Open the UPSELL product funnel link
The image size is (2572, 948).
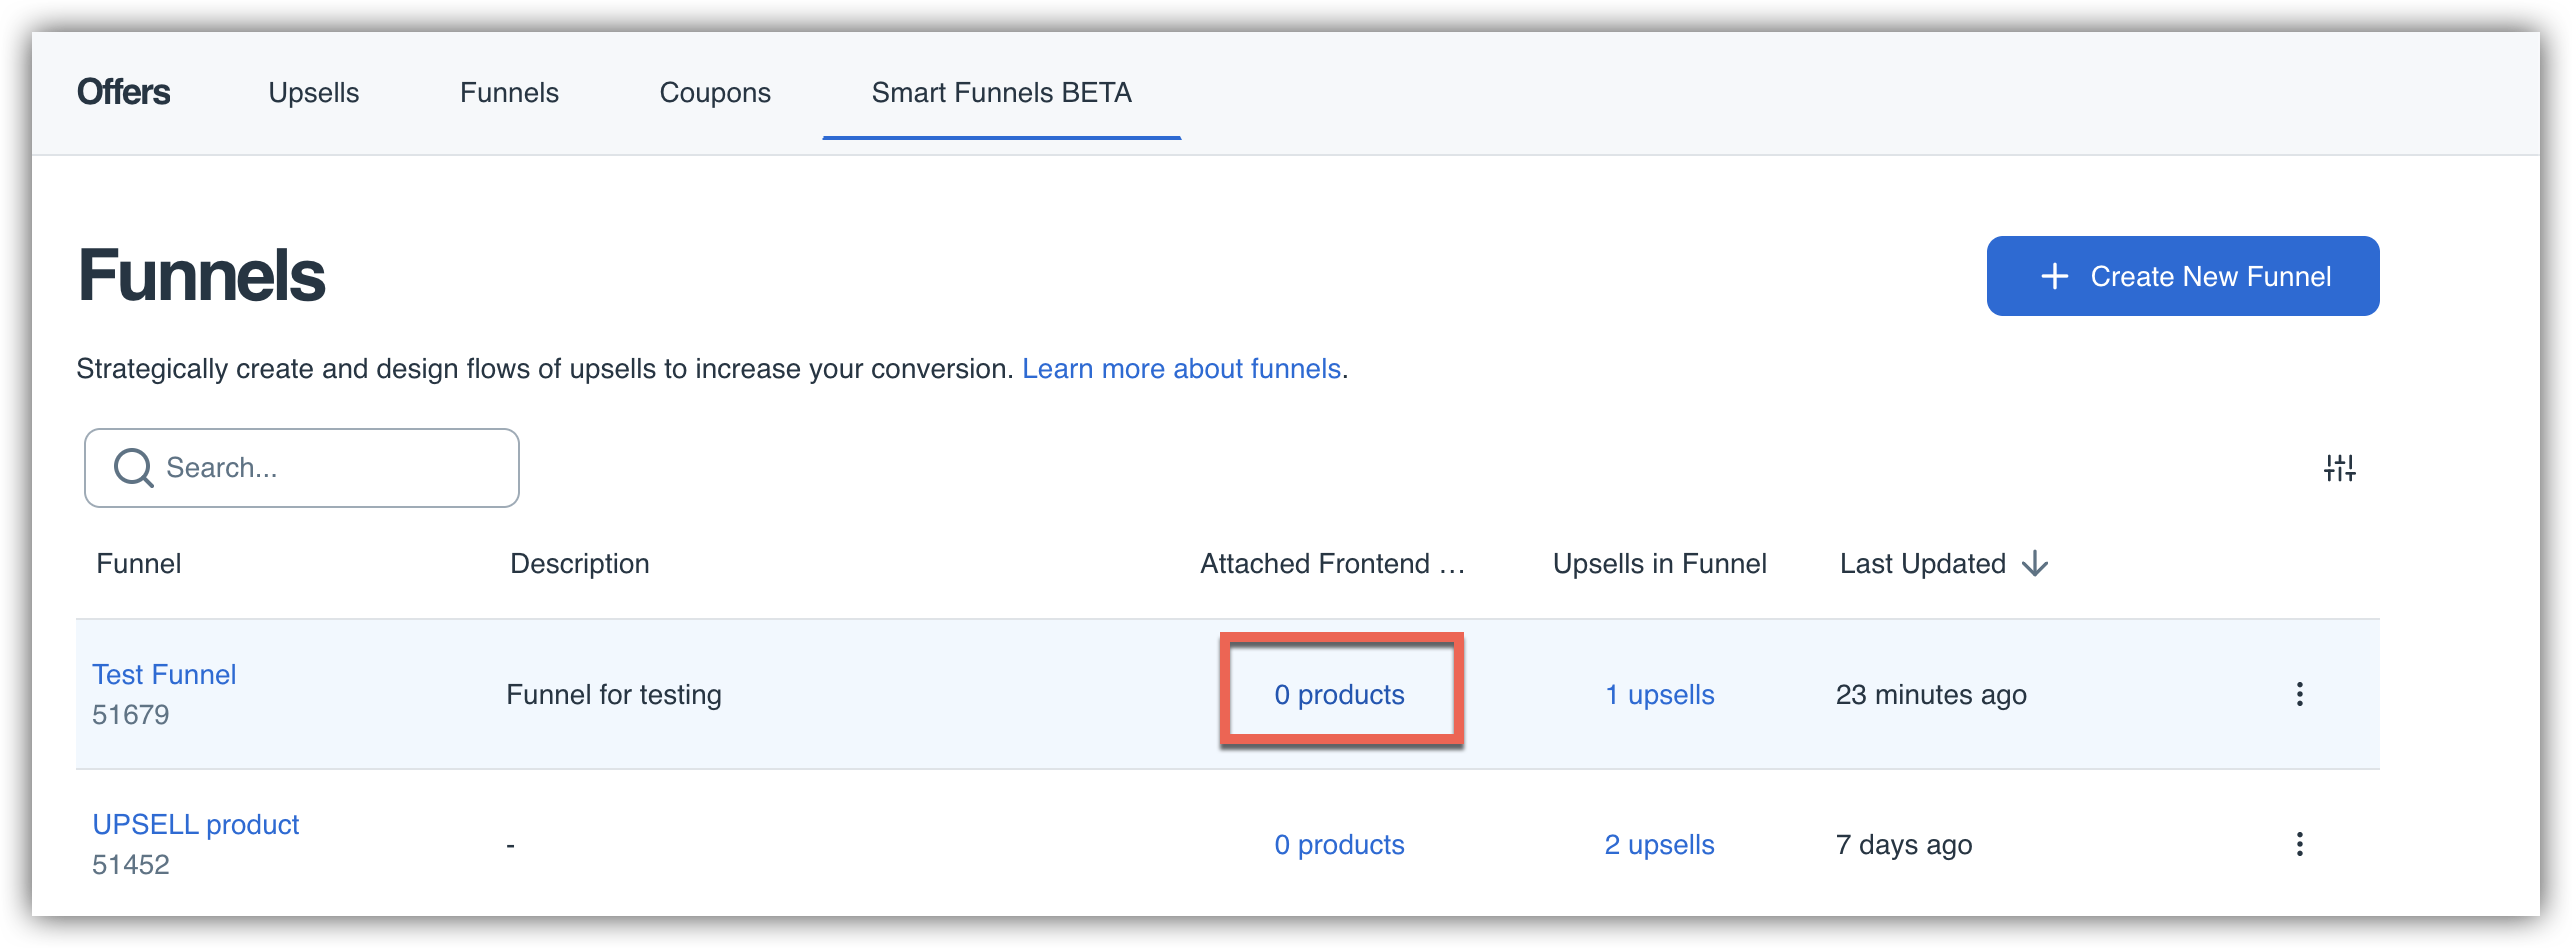click(195, 825)
